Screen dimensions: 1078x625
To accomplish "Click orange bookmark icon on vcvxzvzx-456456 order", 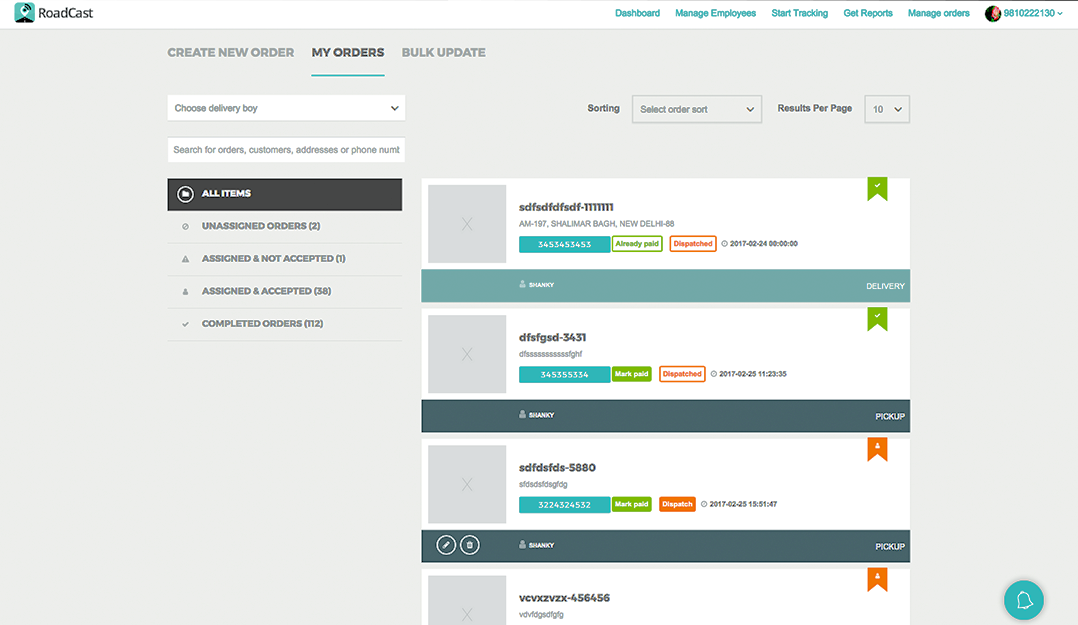I will tap(877, 579).
